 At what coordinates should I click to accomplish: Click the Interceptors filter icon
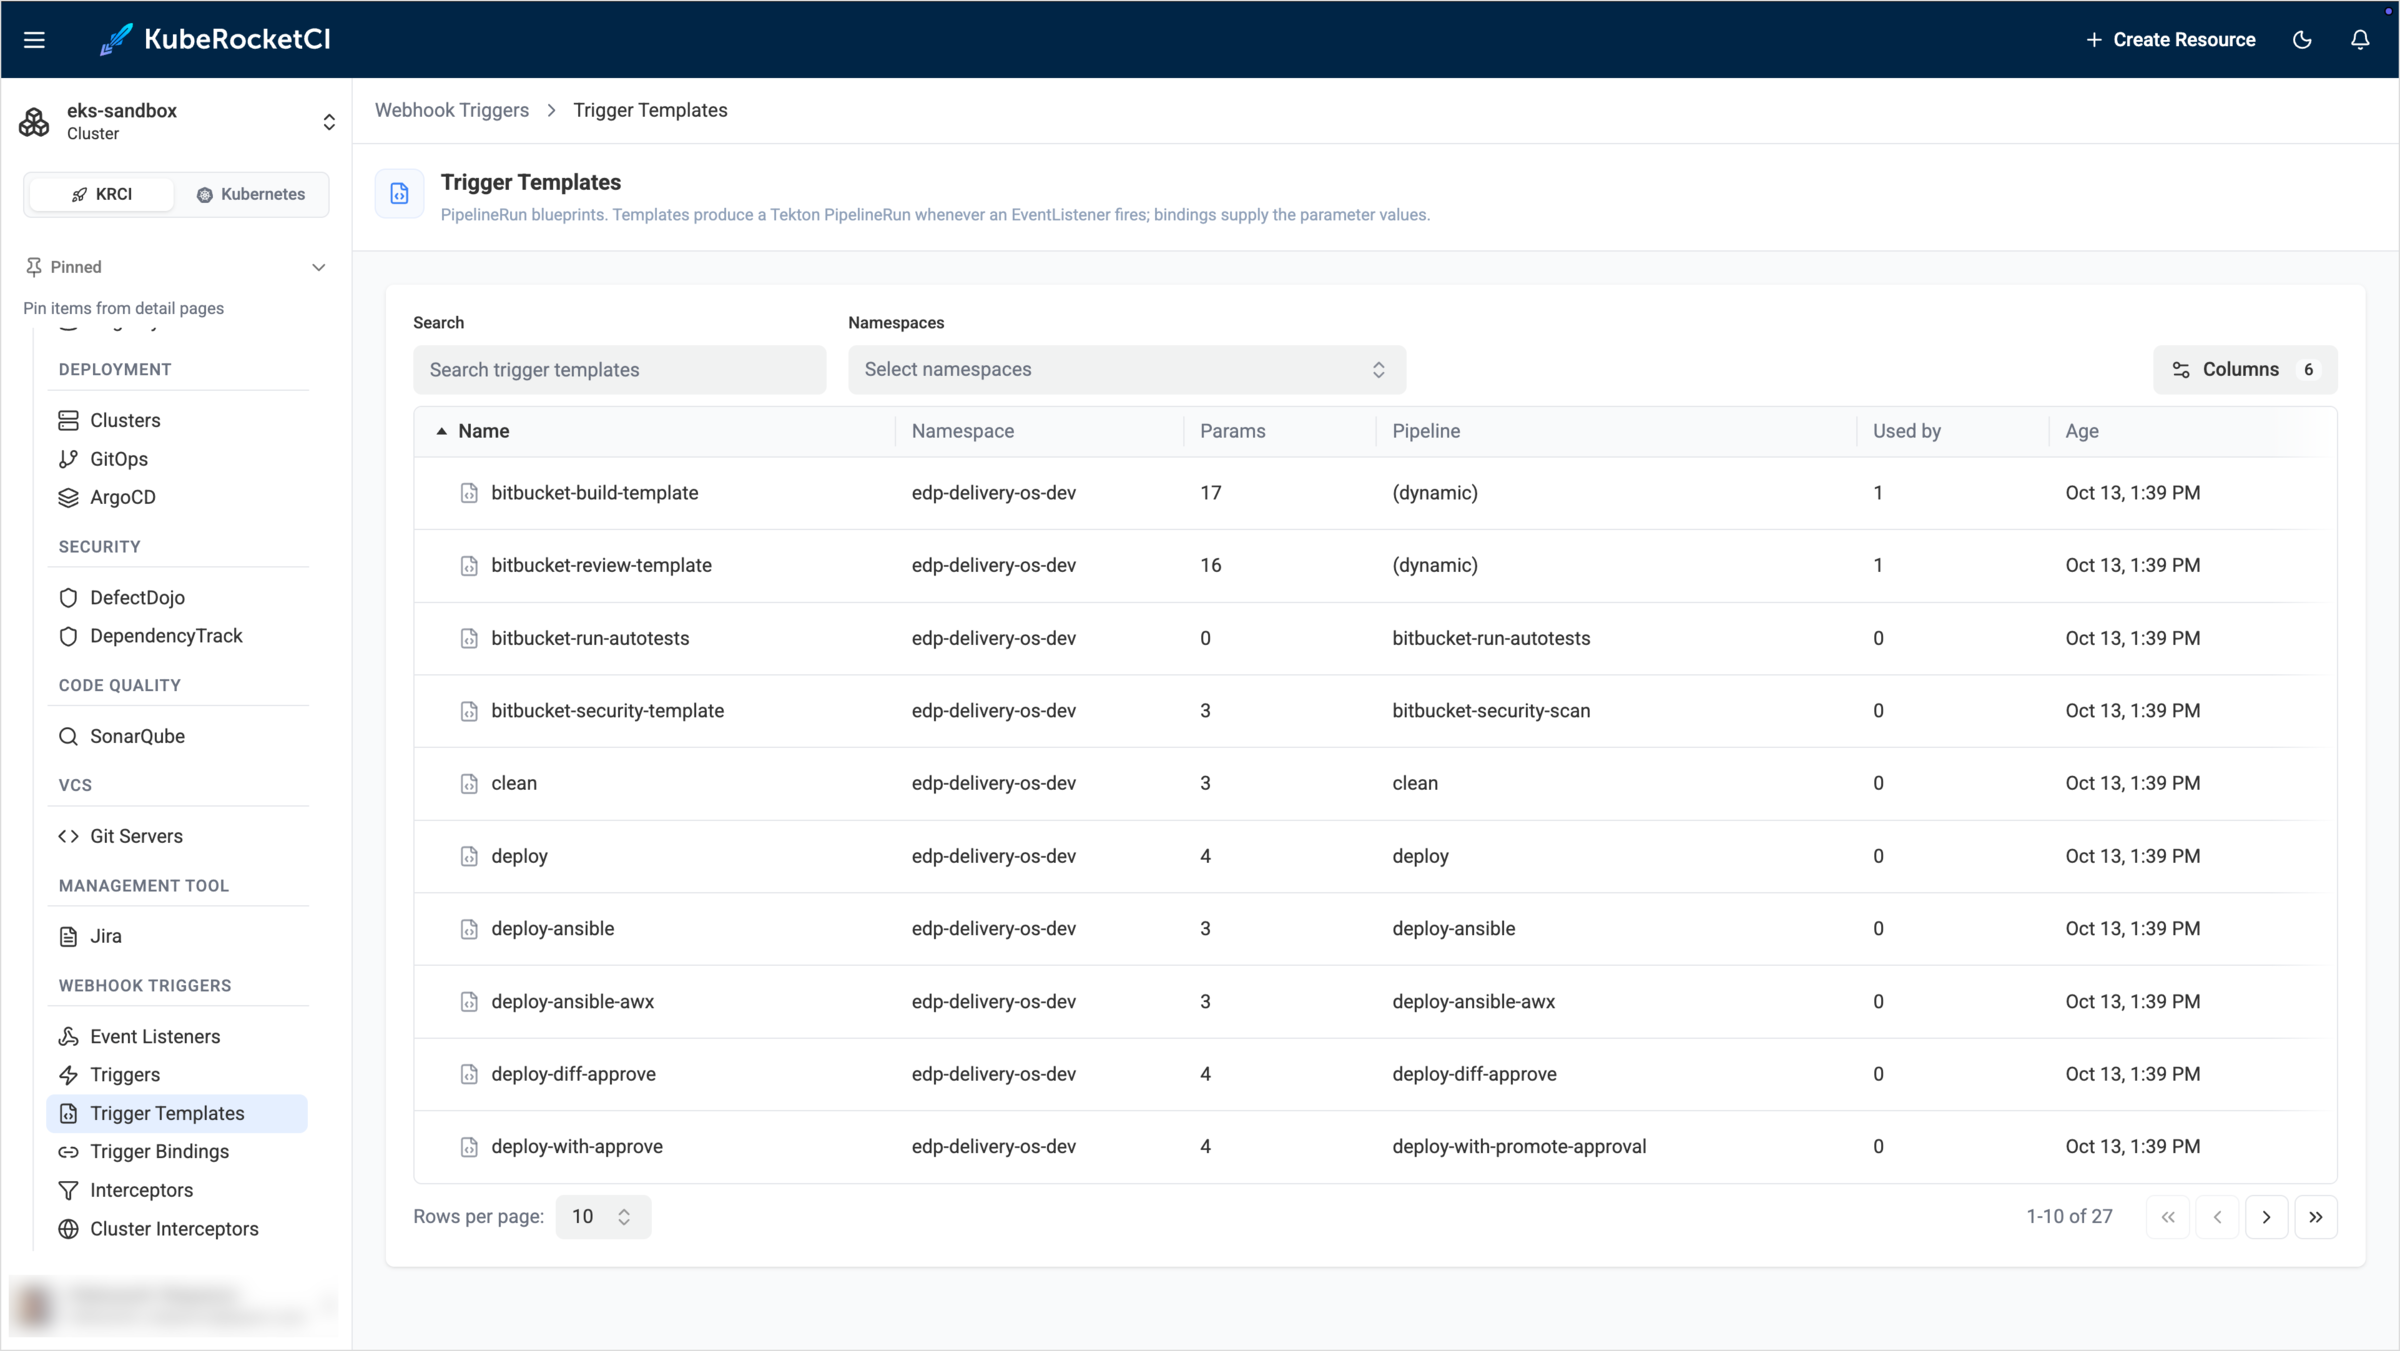(x=68, y=1190)
